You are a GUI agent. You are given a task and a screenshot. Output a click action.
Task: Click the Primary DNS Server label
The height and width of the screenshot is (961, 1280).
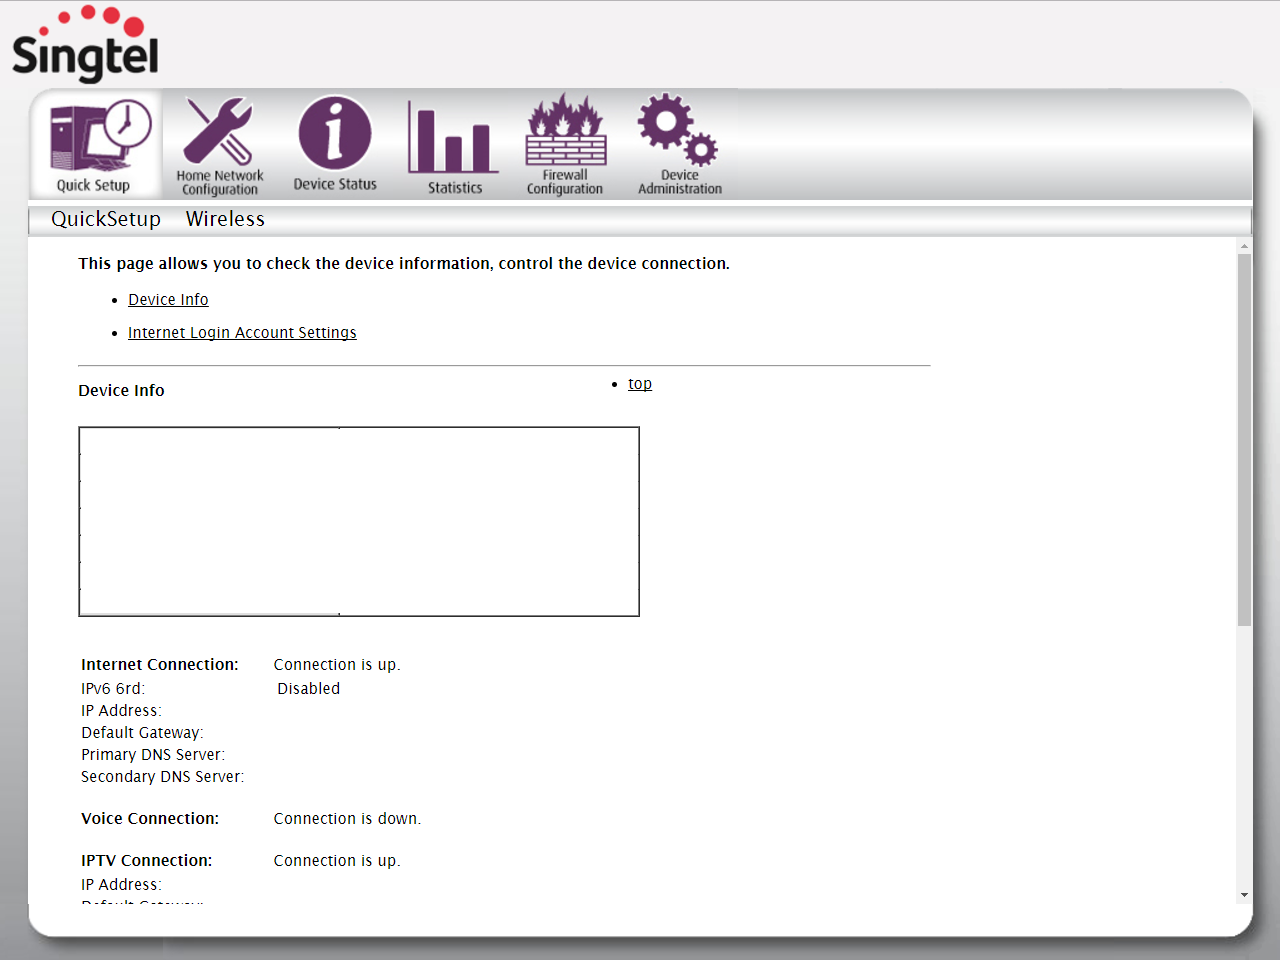[x=153, y=755]
